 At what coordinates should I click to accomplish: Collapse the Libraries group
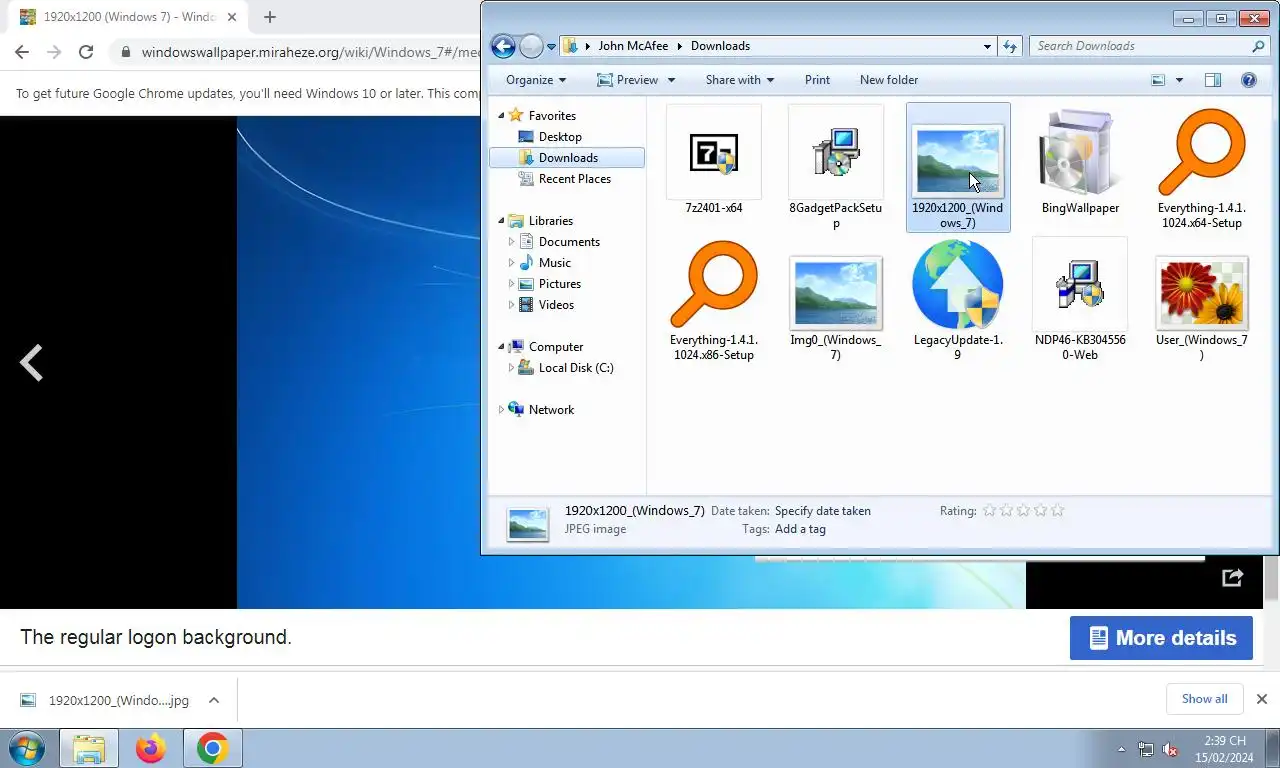[501, 221]
